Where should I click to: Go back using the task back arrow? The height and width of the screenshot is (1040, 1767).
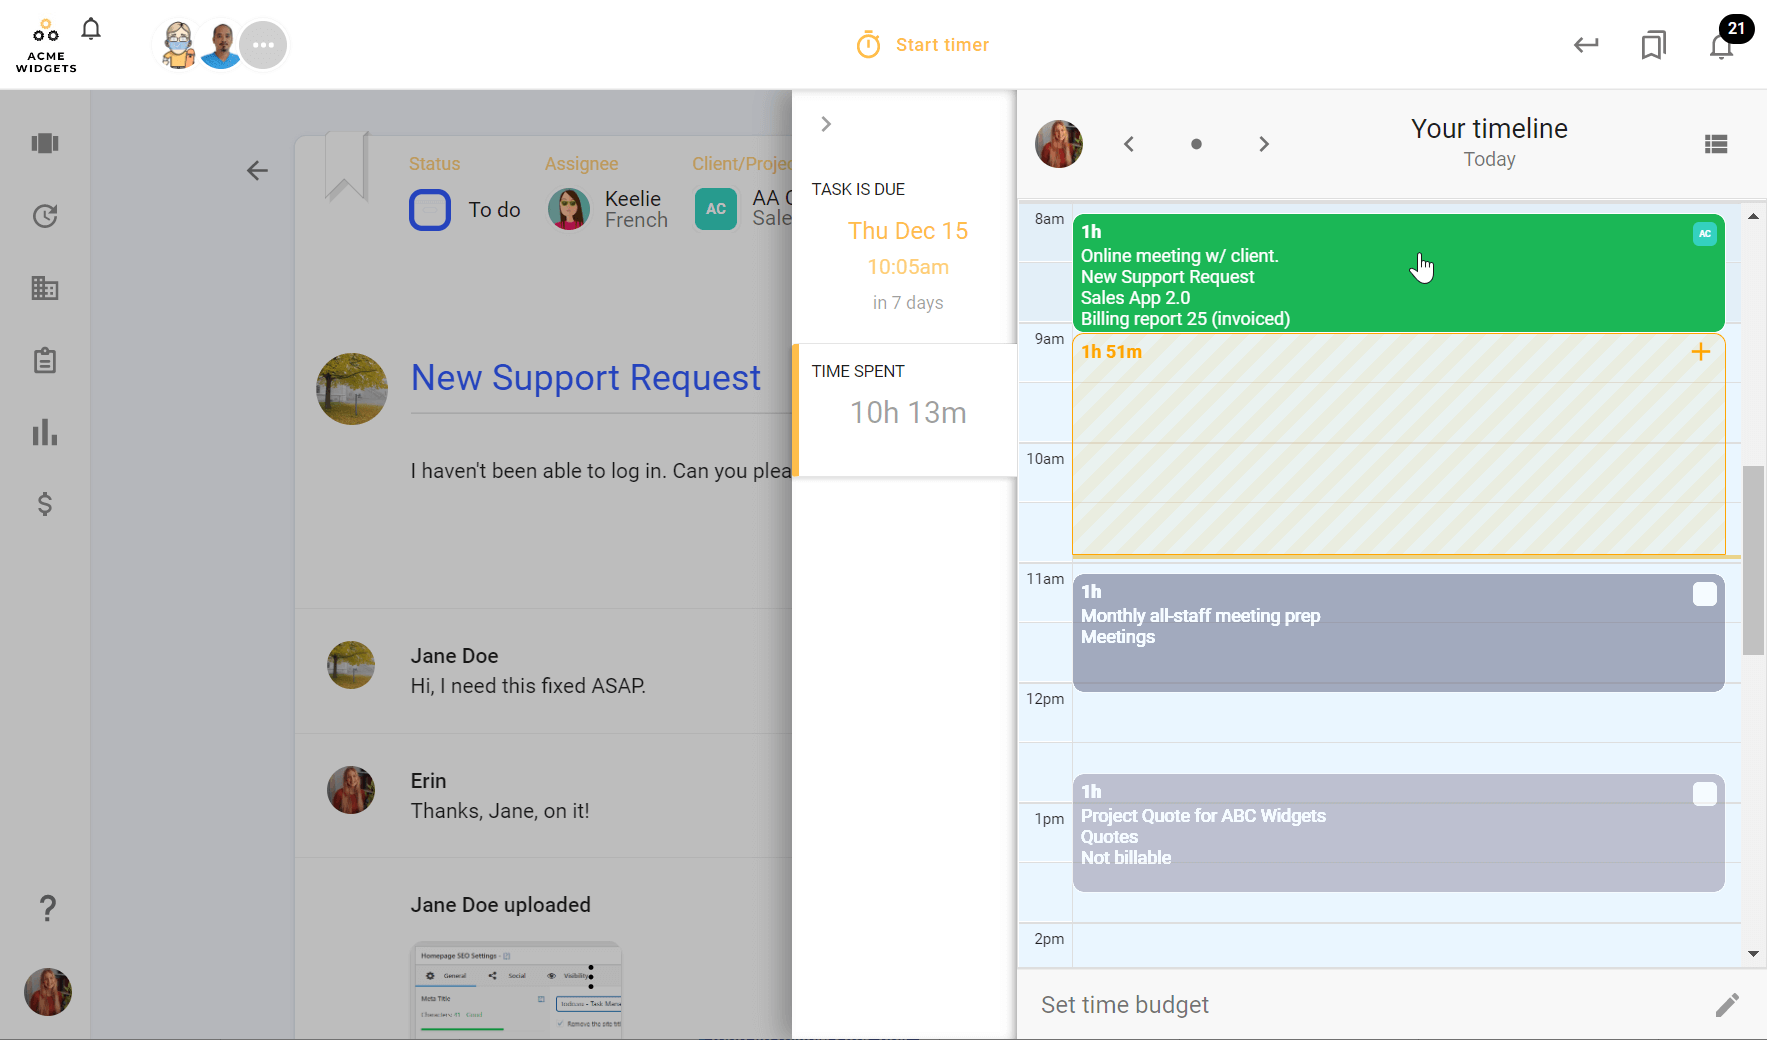click(257, 171)
